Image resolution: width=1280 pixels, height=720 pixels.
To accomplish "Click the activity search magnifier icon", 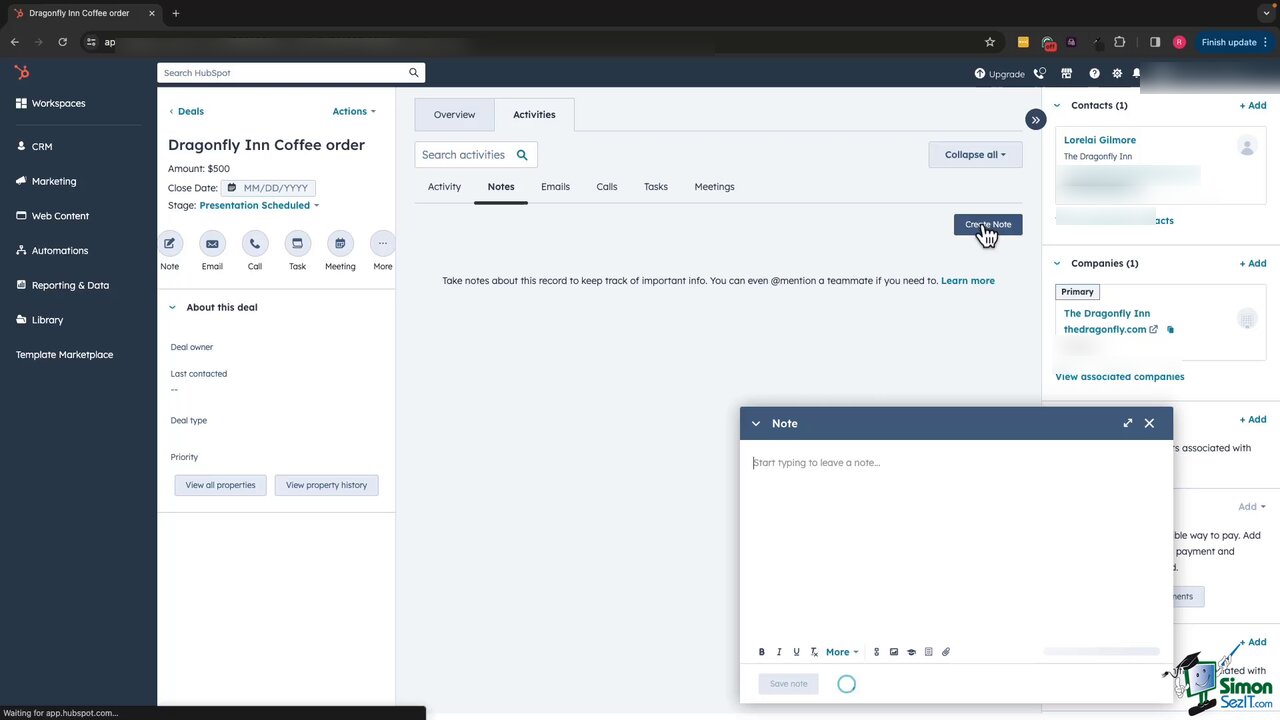I will click(x=522, y=155).
